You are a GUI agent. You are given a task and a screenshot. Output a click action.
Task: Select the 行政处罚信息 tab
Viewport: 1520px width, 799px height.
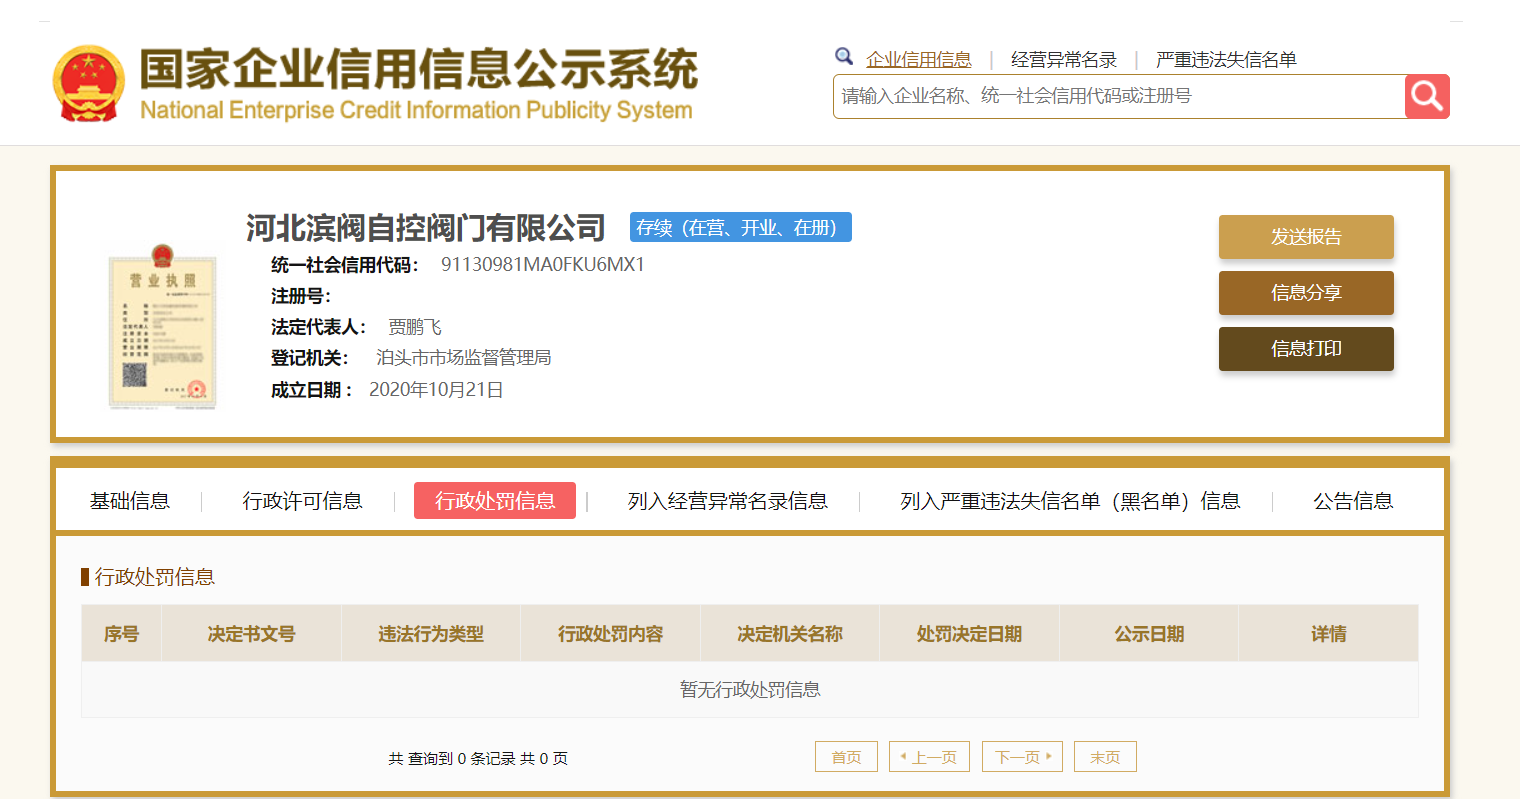[495, 501]
